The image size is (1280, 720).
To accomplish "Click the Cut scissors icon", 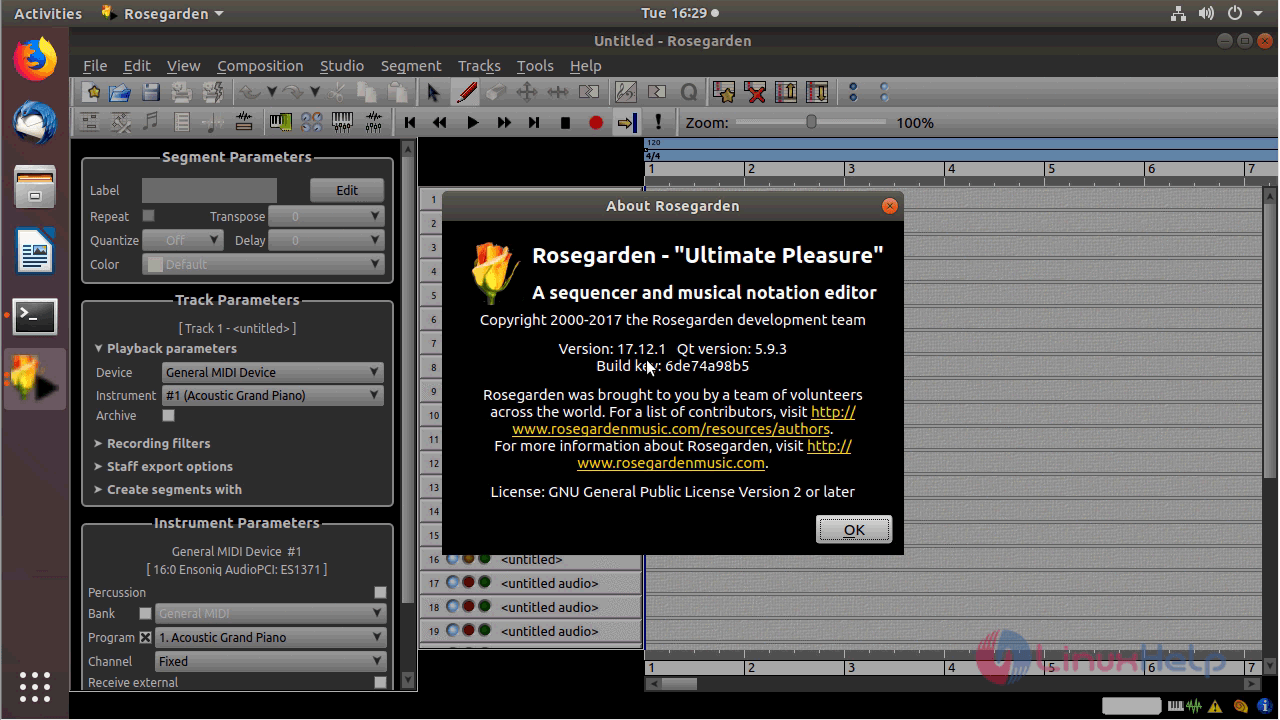I will (337, 92).
